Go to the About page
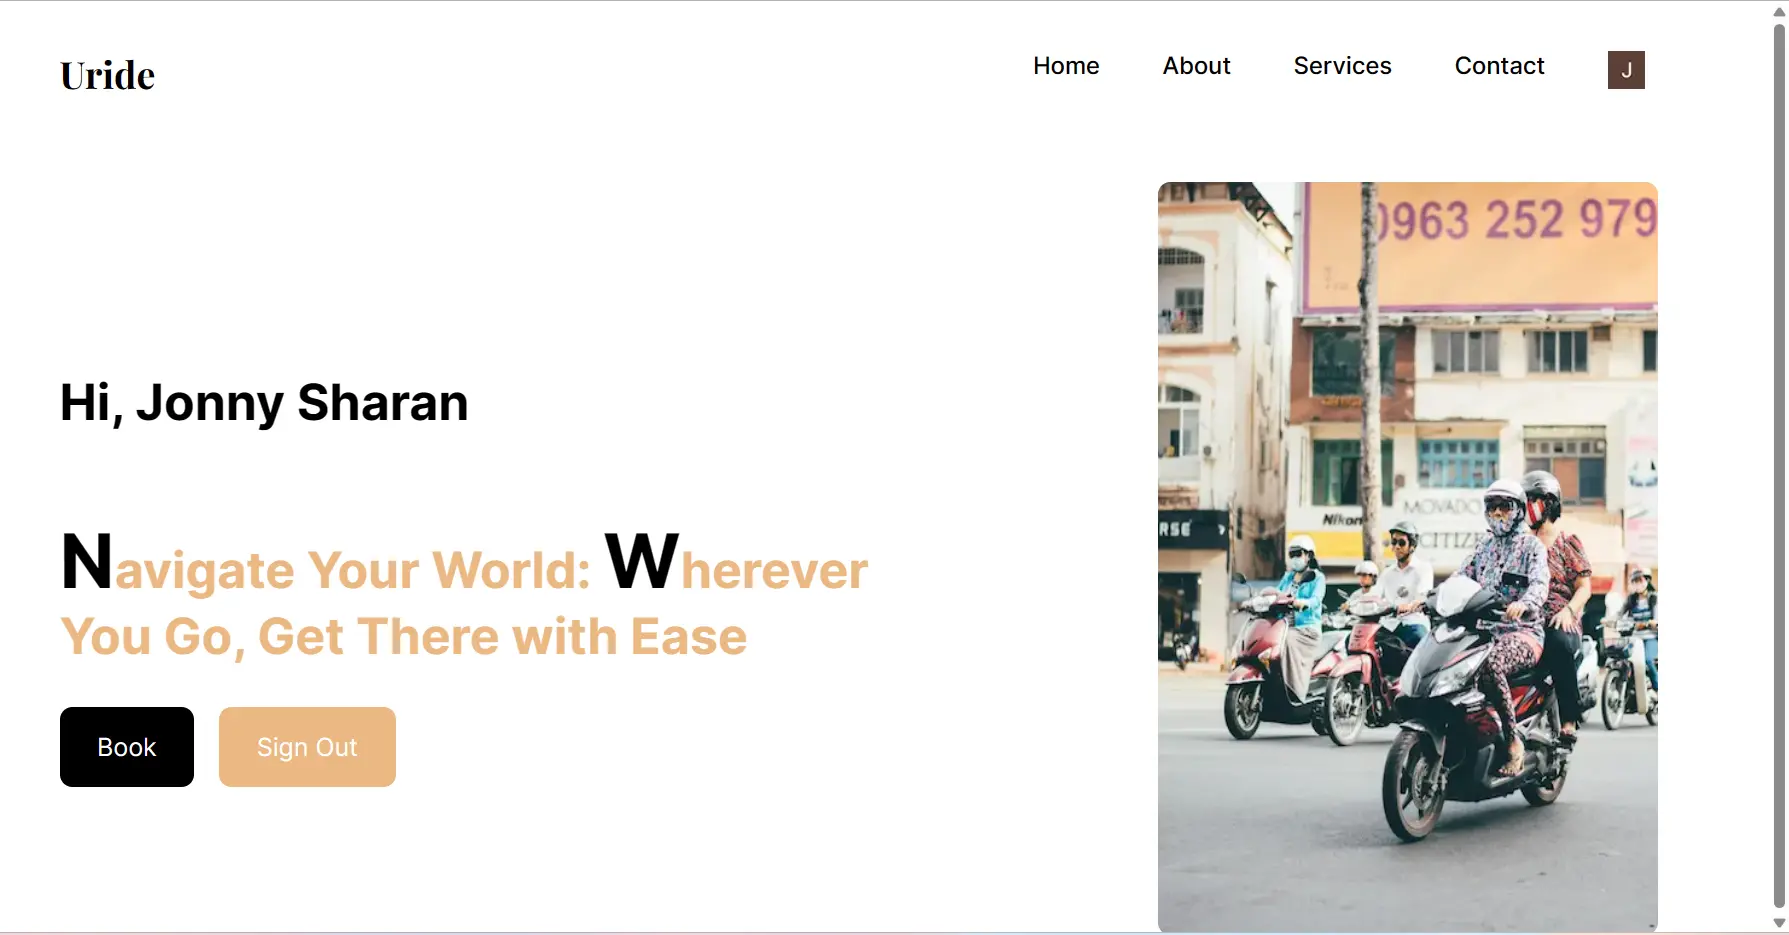 pyautogui.click(x=1196, y=66)
